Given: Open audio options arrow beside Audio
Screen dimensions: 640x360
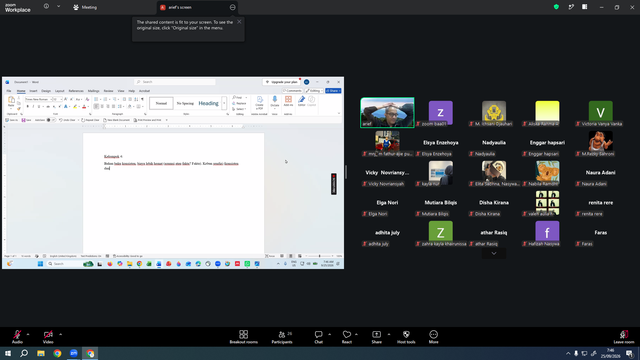Looking at the screenshot, I should tap(28, 334).
